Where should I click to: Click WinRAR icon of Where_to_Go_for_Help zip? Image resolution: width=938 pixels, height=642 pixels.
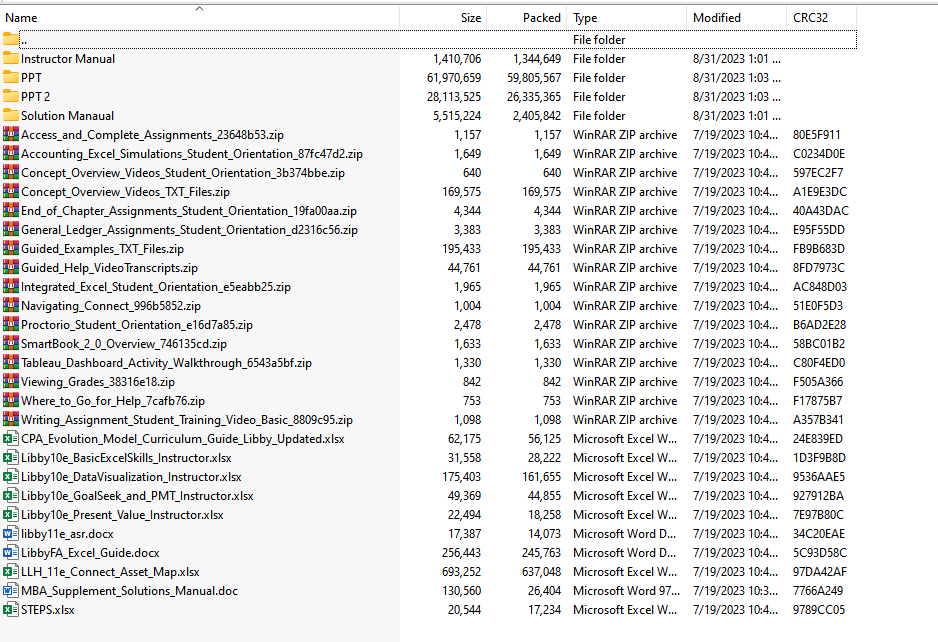click(x=10, y=401)
